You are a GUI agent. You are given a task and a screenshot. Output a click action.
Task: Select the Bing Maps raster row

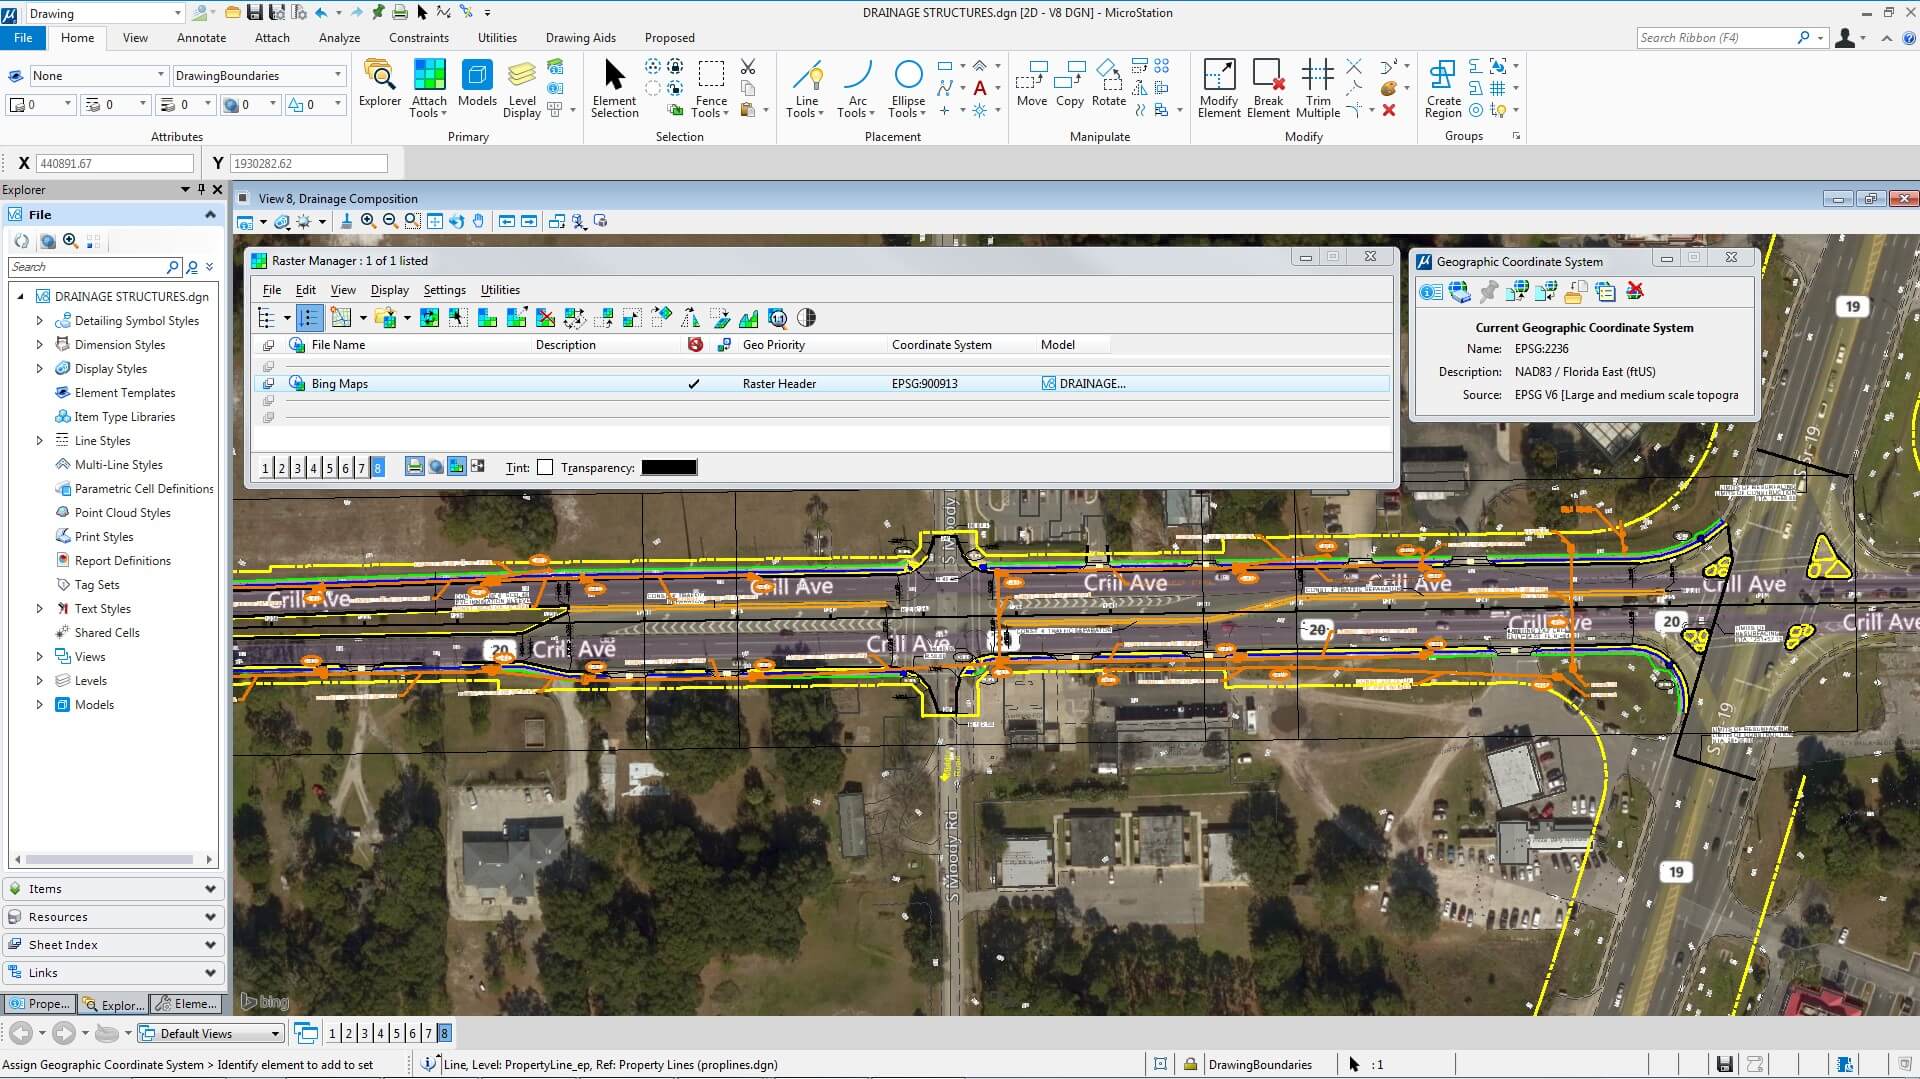(822, 384)
